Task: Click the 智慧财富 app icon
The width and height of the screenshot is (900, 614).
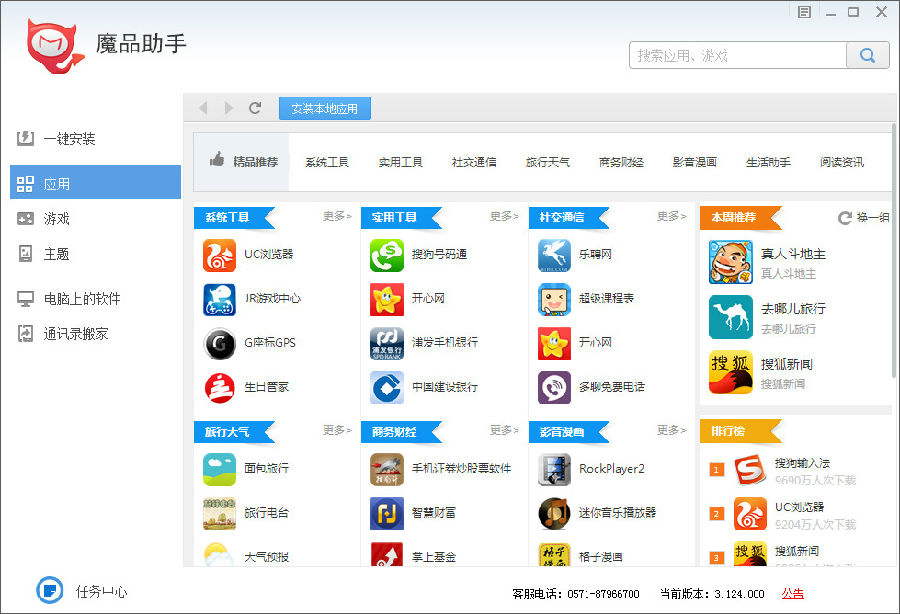Action: [387, 514]
